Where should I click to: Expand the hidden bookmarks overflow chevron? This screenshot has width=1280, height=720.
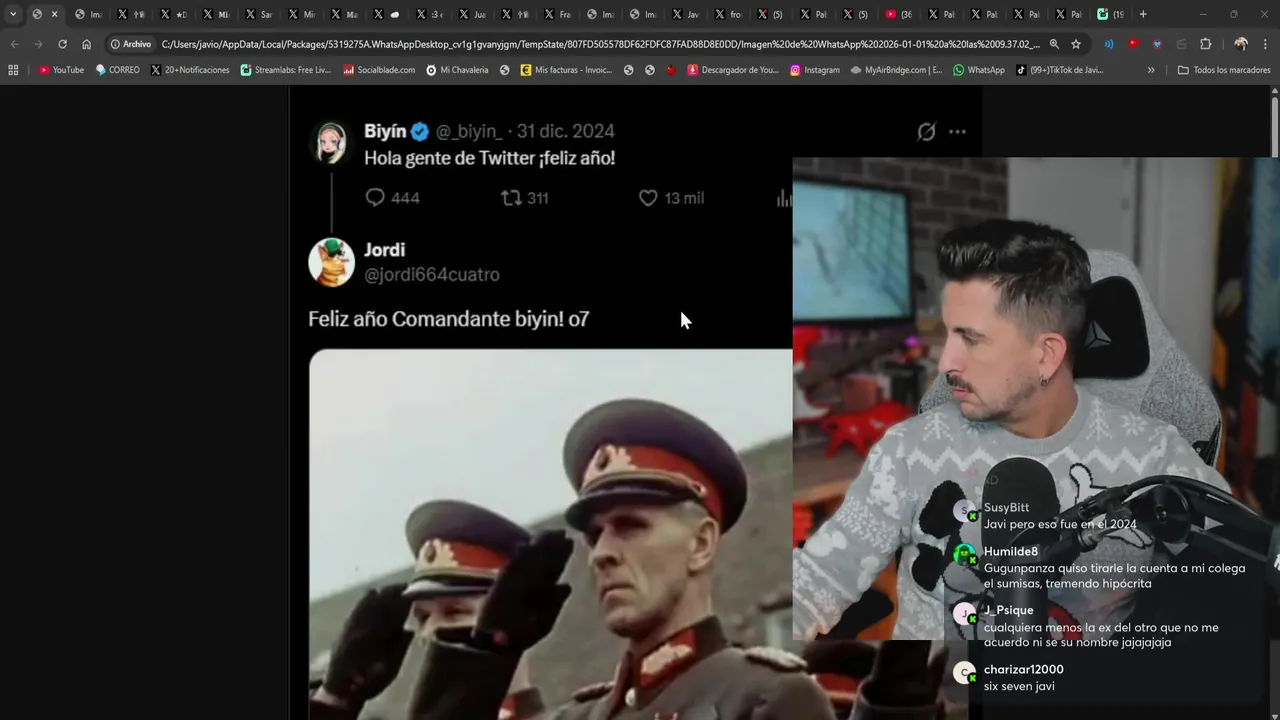coord(1151,70)
